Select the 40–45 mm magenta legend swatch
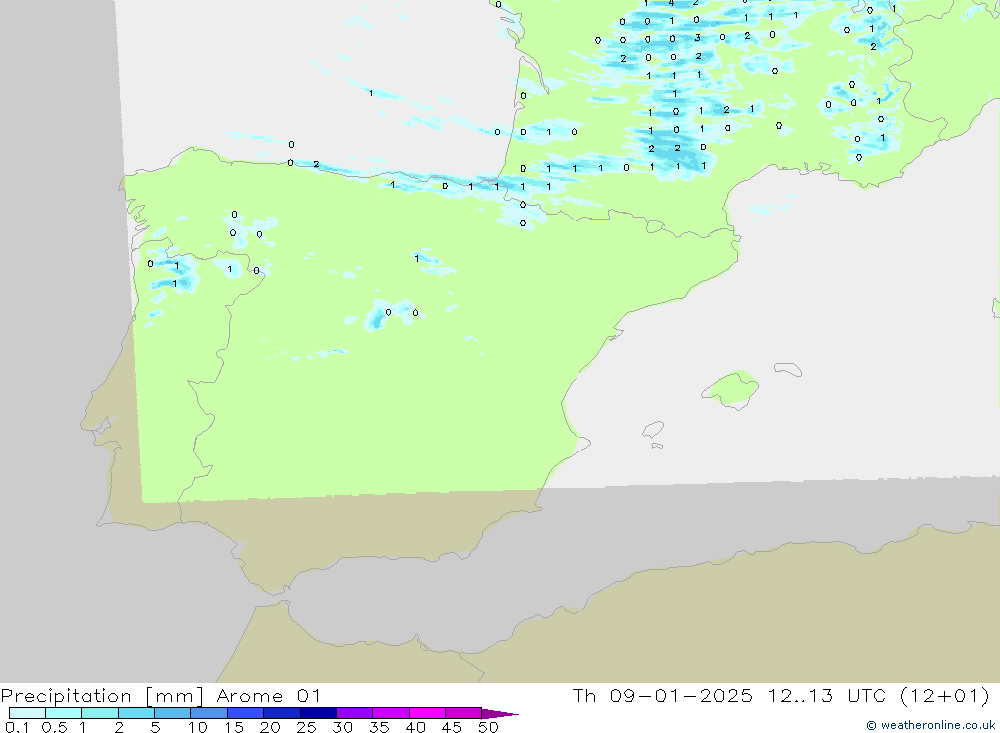 click(x=427, y=713)
